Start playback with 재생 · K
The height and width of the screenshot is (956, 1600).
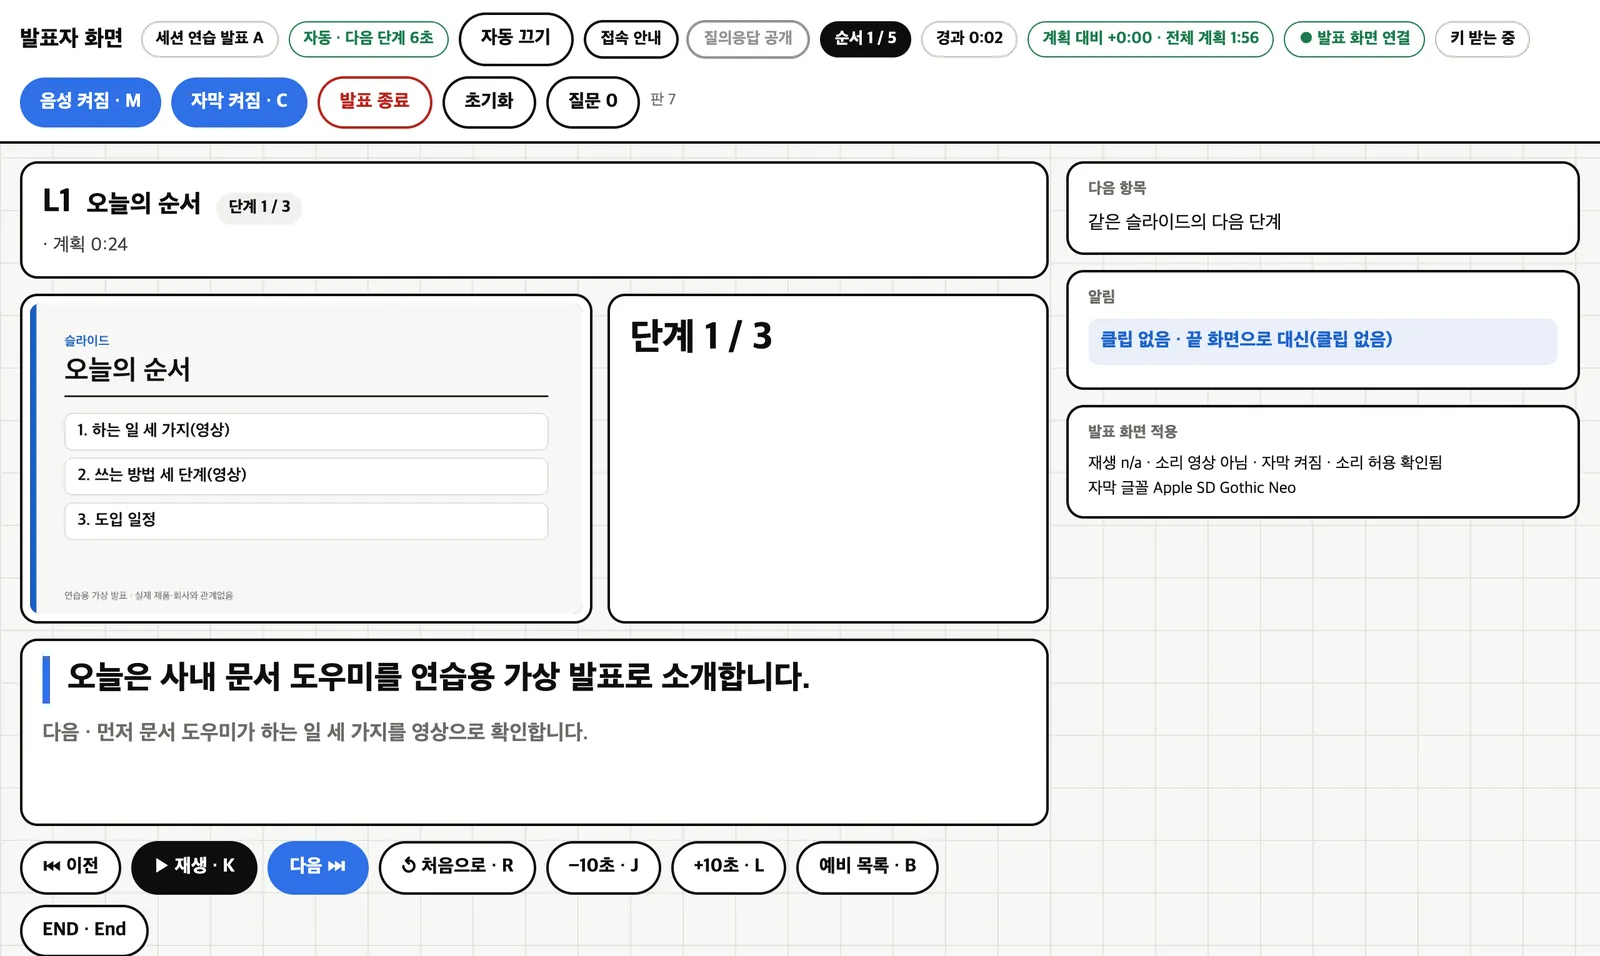[x=194, y=867]
